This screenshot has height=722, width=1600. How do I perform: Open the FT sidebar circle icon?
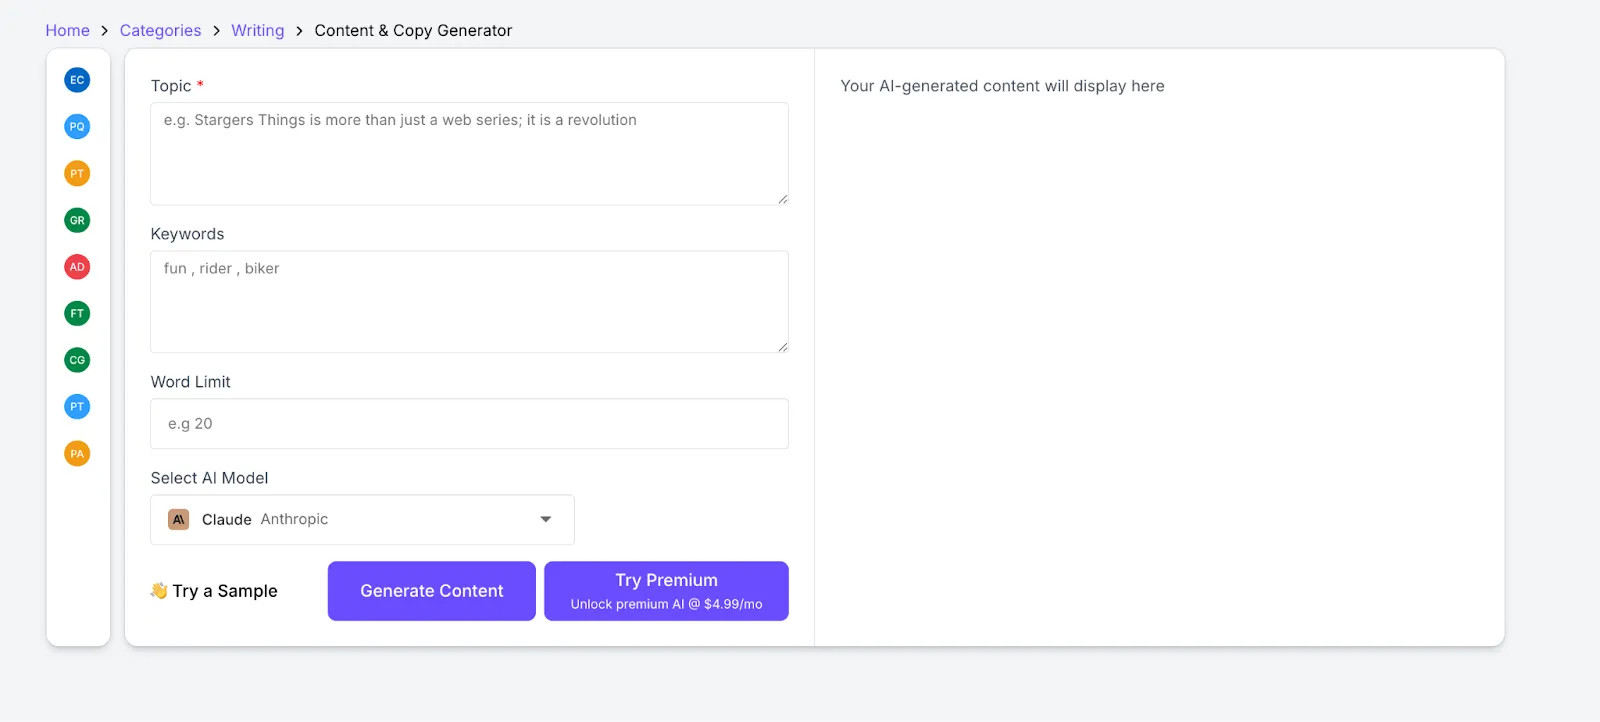77,314
